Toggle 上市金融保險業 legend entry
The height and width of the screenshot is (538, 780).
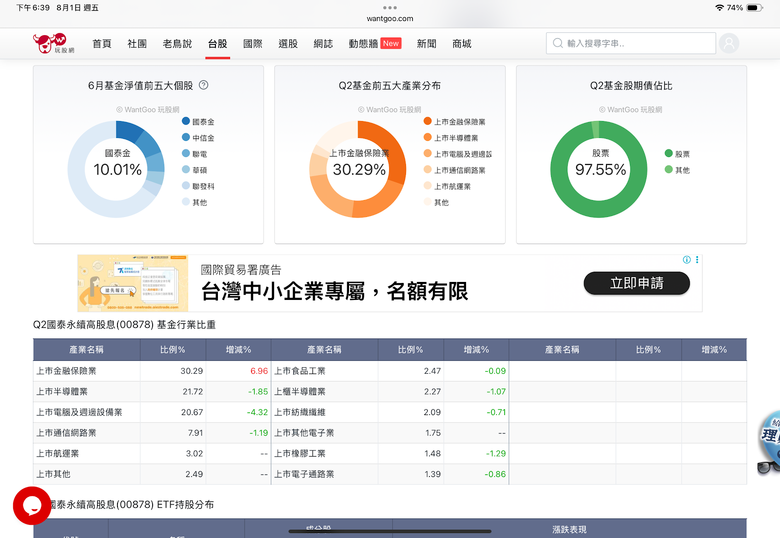tap(455, 121)
